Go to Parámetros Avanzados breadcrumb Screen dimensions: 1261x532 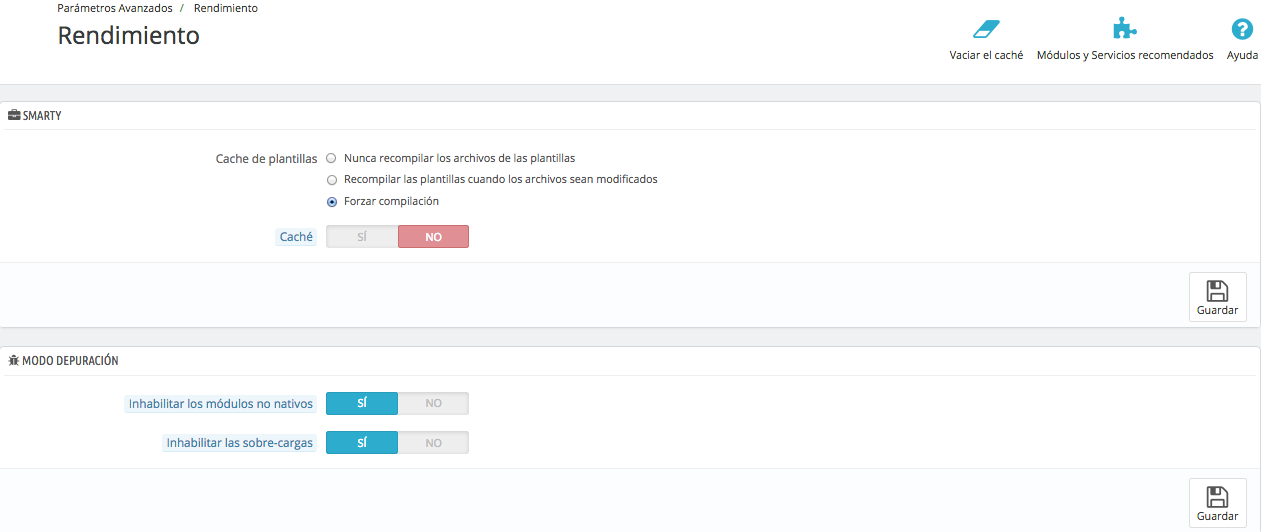click(x=113, y=8)
